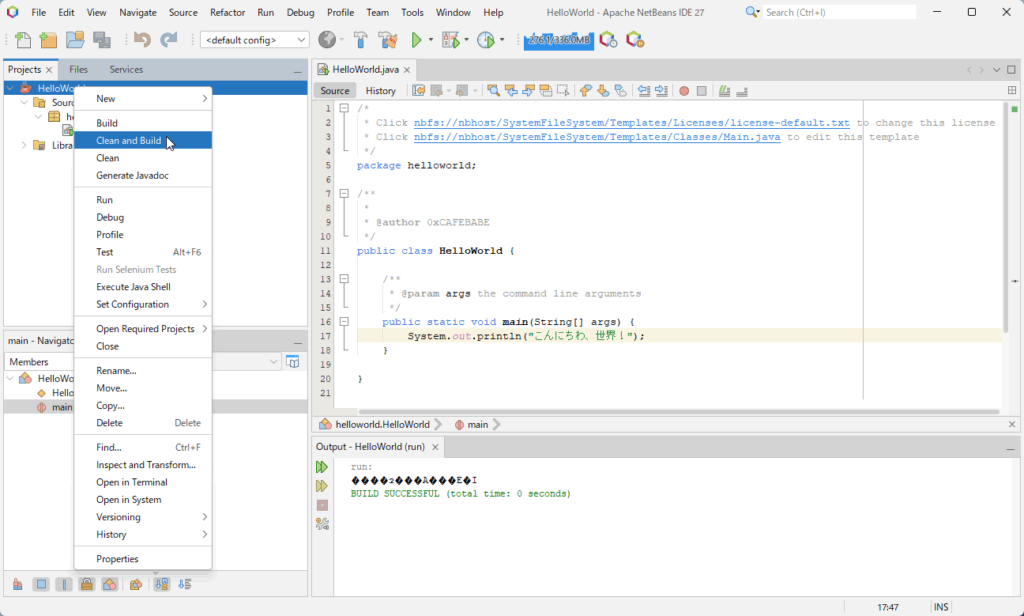The image size is (1024, 616).
Task: Click the Search input field
Action: click(x=838, y=12)
